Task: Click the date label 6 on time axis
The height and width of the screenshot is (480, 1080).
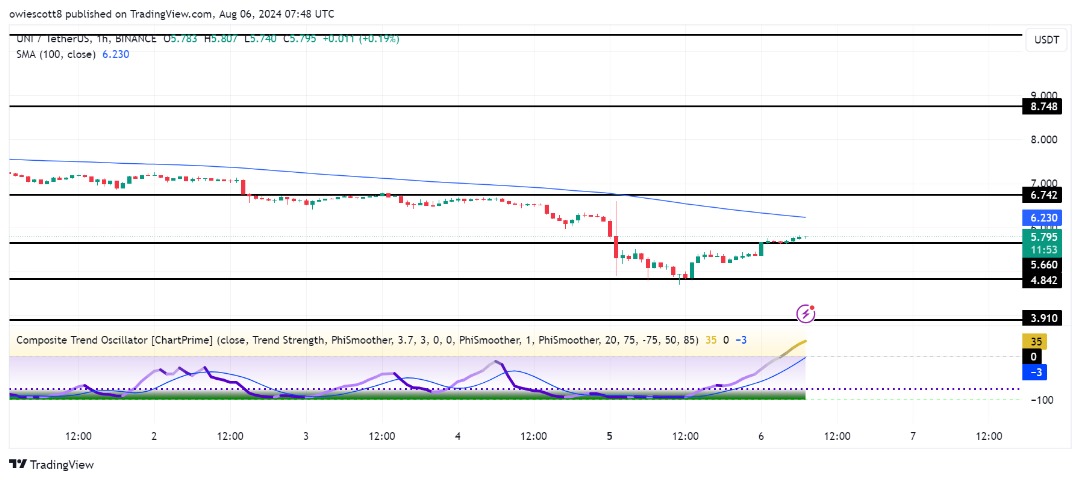Action: (761, 436)
